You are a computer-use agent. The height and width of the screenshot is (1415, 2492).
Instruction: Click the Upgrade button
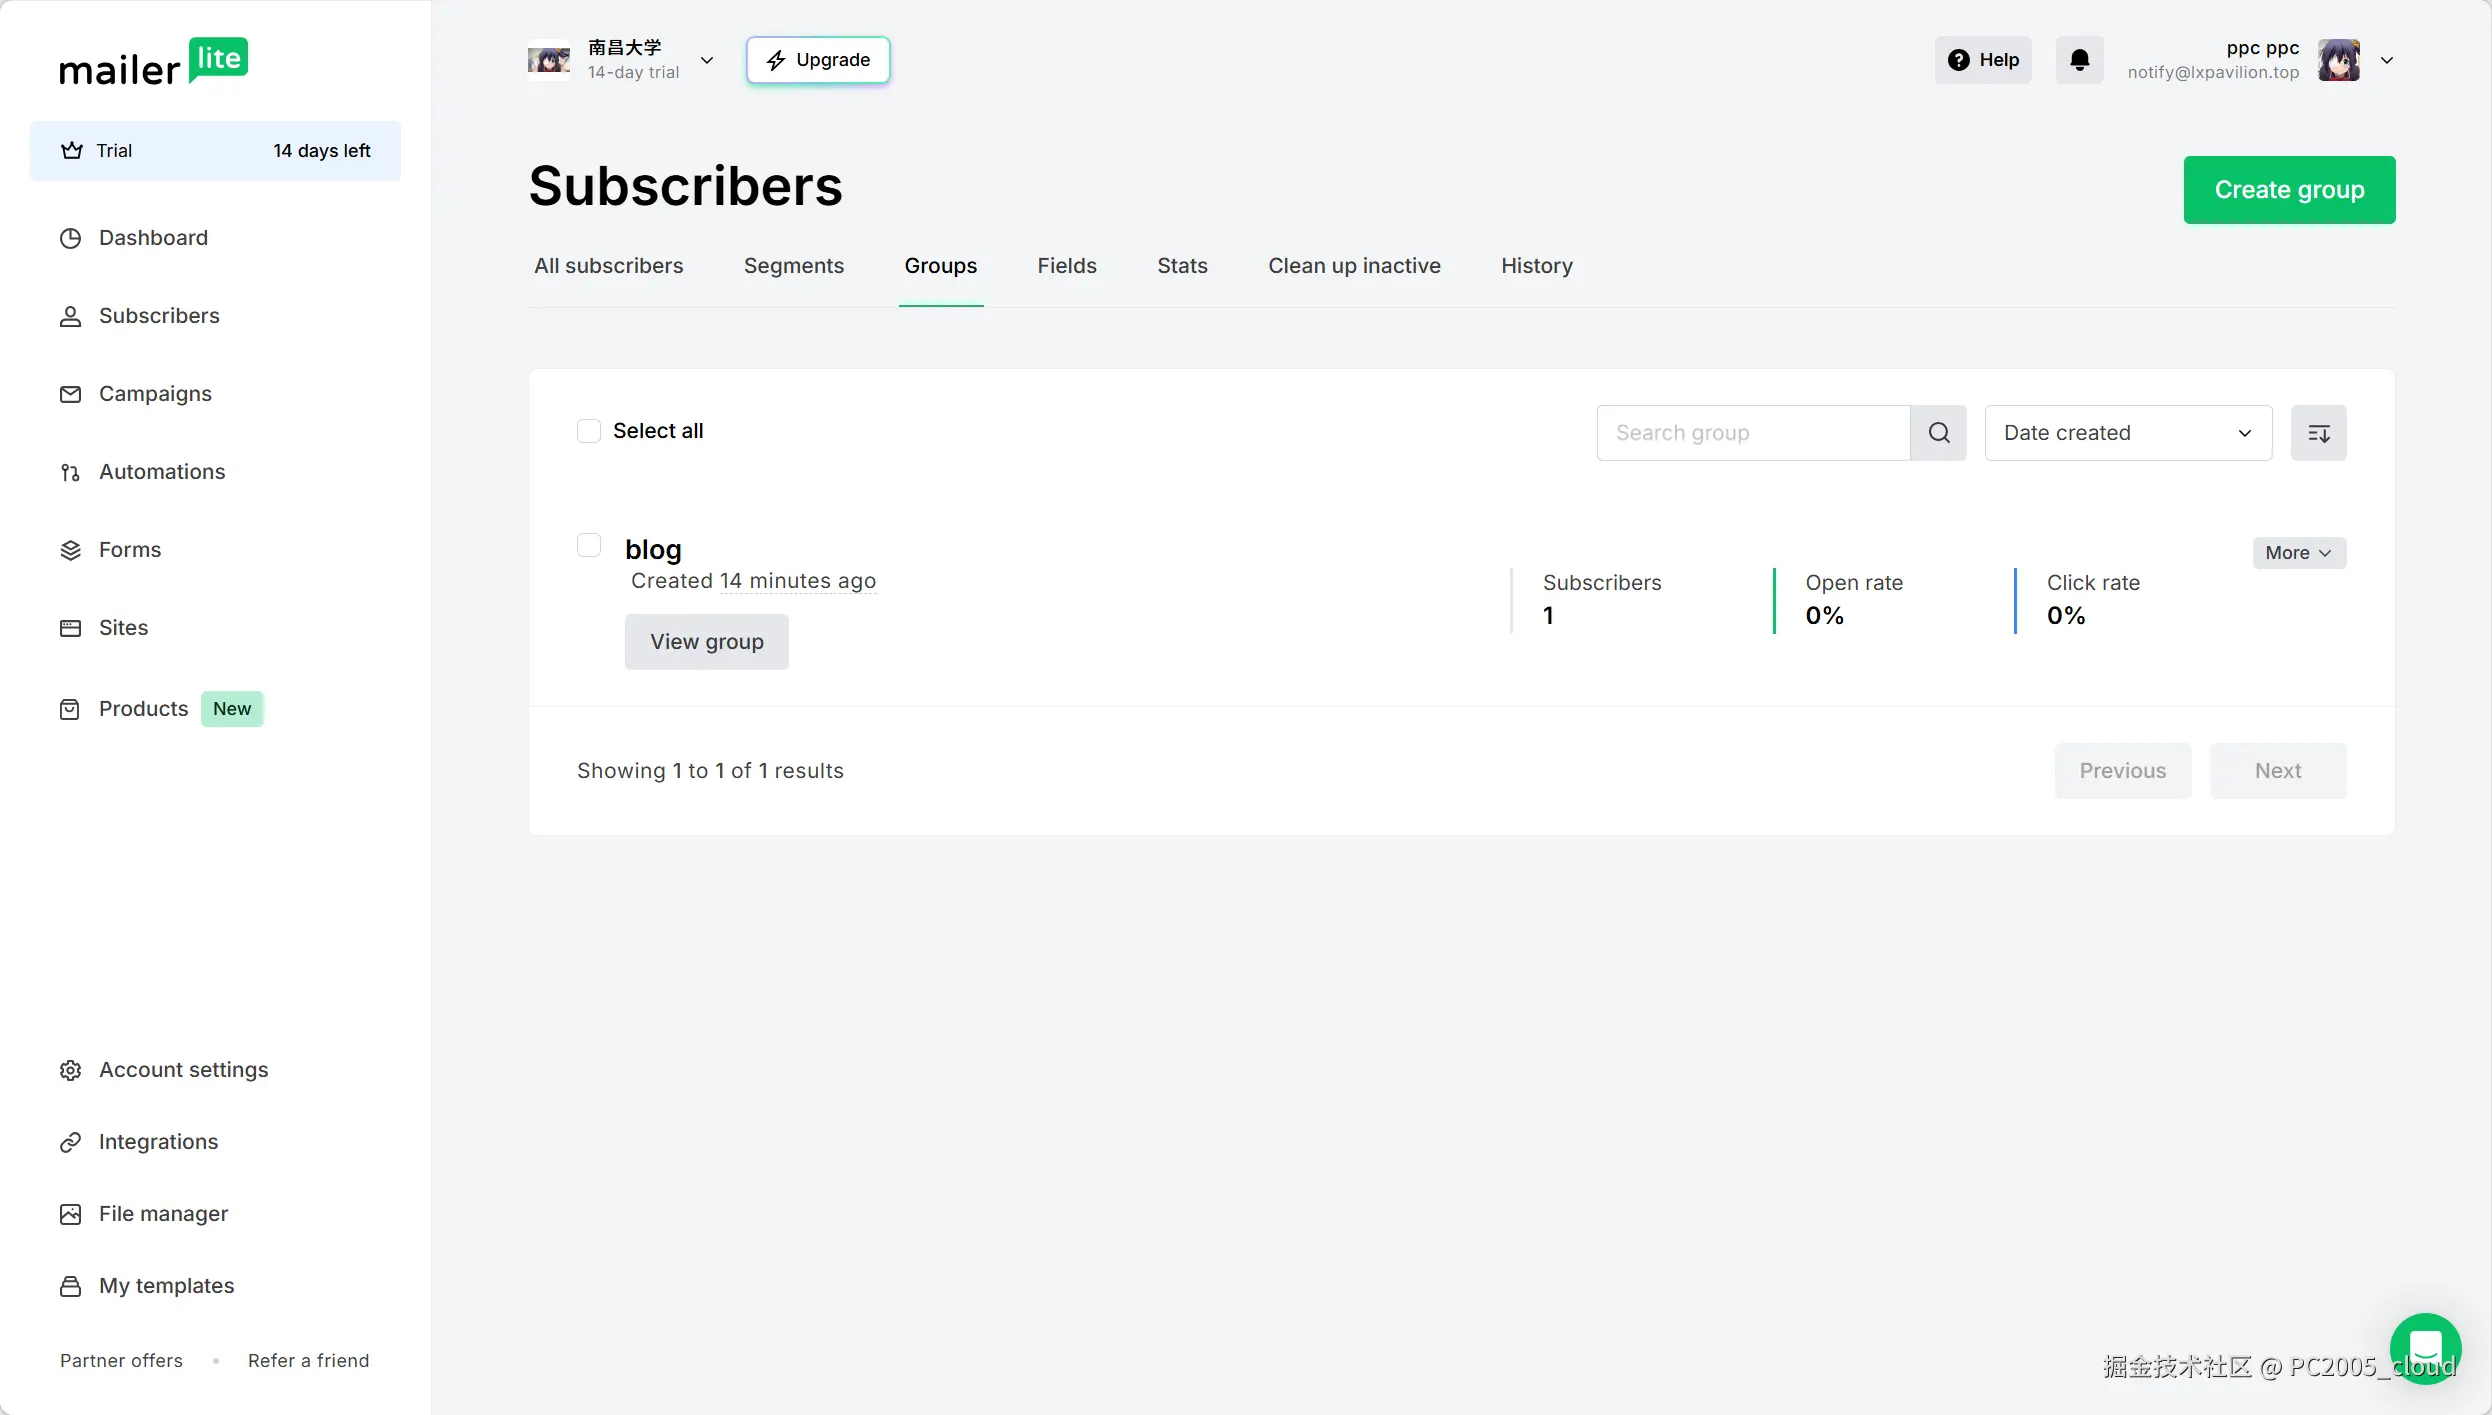point(818,60)
